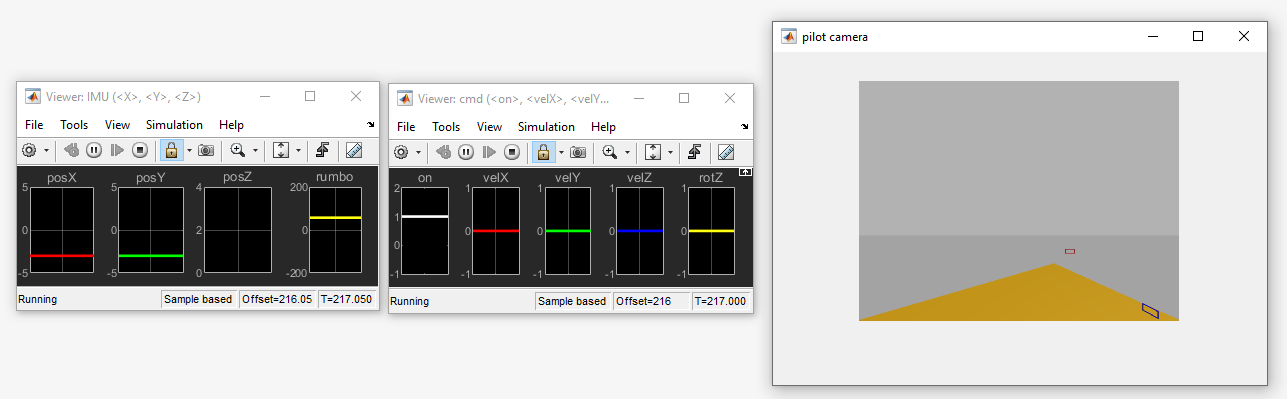Expand gear dropdown arrow in IMU viewer
1287x399 pixels.
point(46,151)
